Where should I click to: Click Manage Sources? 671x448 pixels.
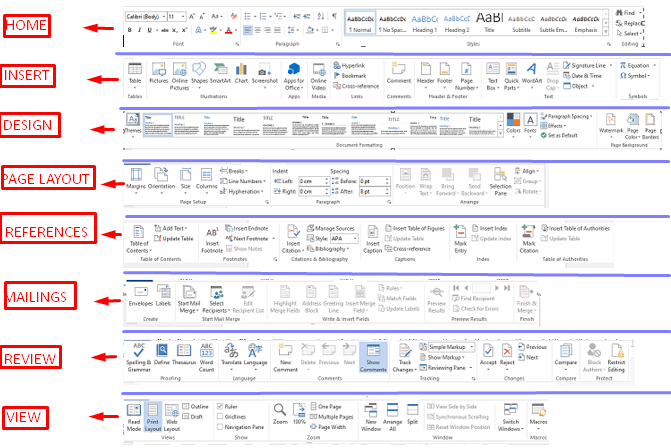(331, 228)
